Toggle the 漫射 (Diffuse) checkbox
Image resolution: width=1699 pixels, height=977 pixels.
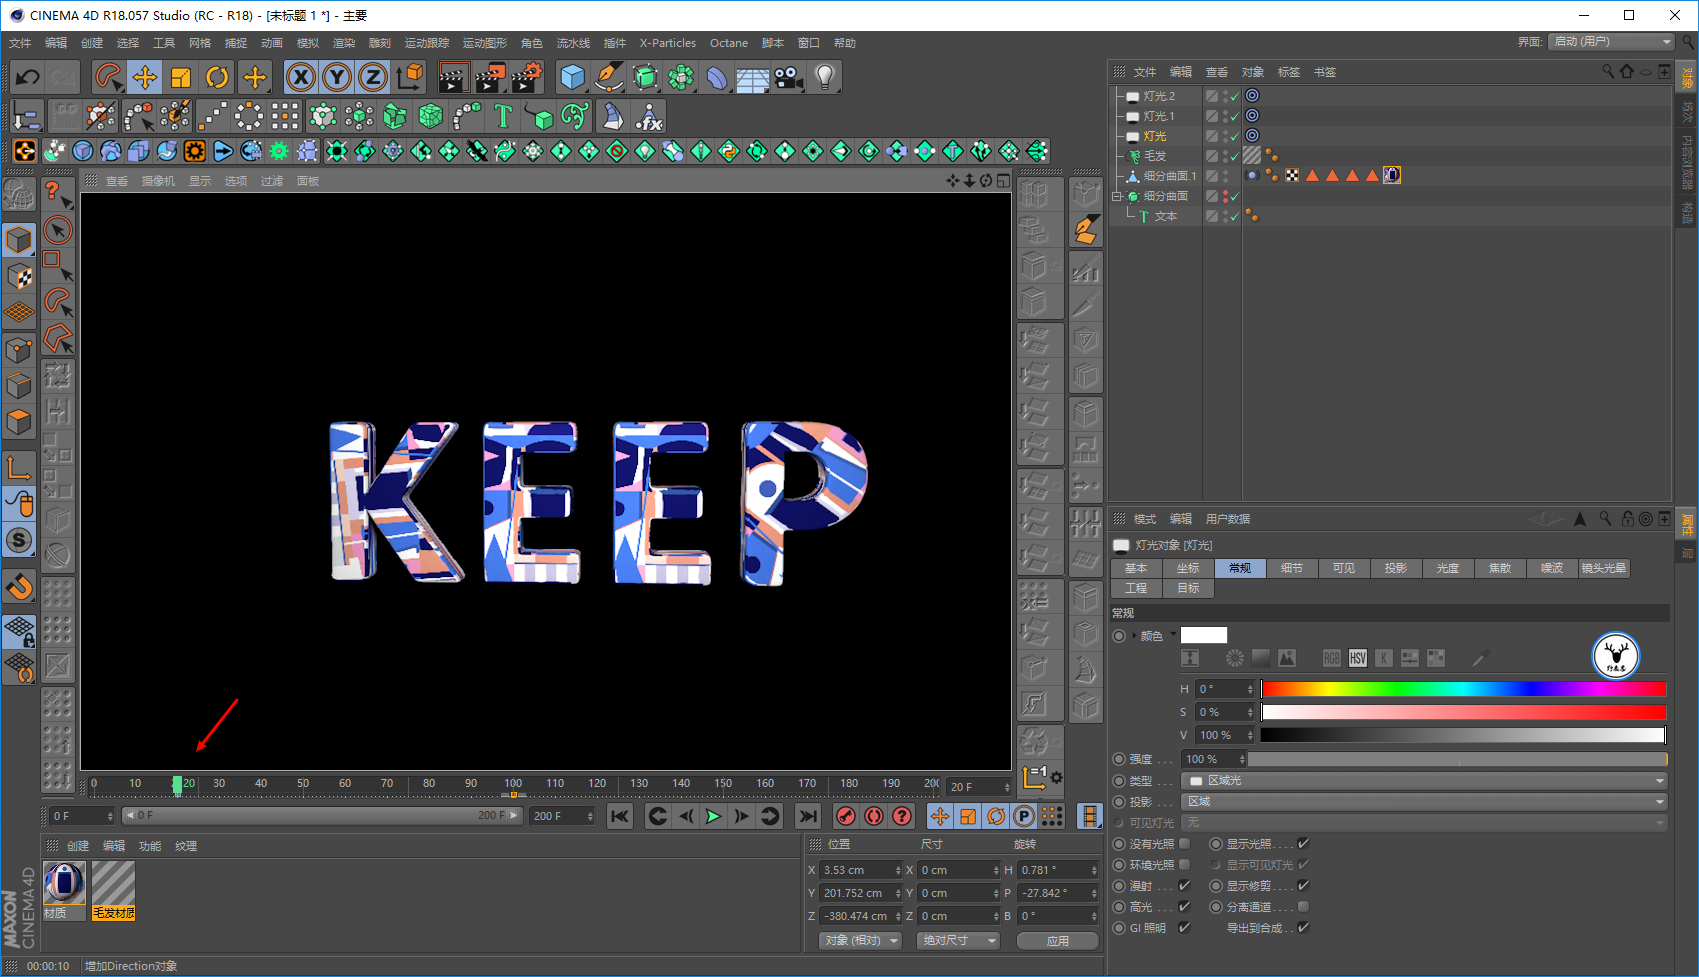[x=1184, y=886]
